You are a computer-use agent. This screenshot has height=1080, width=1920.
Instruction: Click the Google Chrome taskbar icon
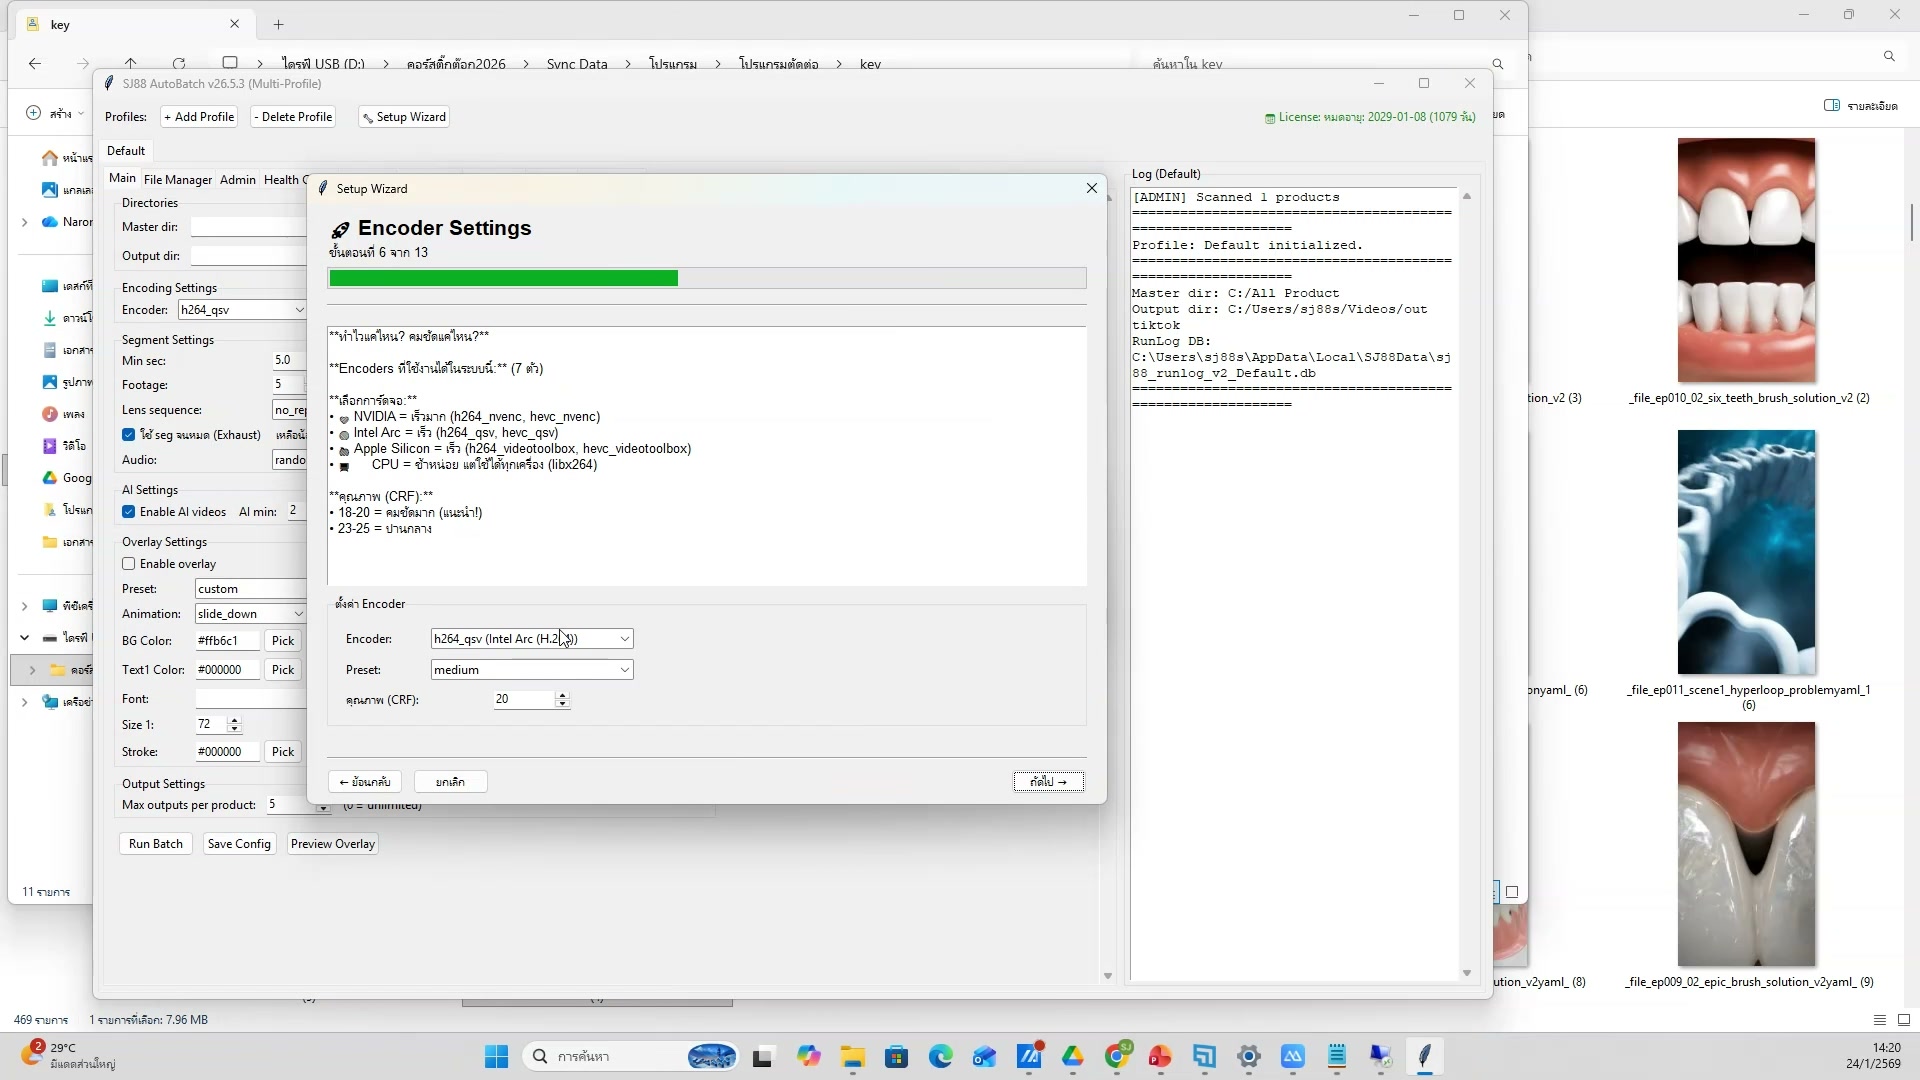[1117, 1057]
